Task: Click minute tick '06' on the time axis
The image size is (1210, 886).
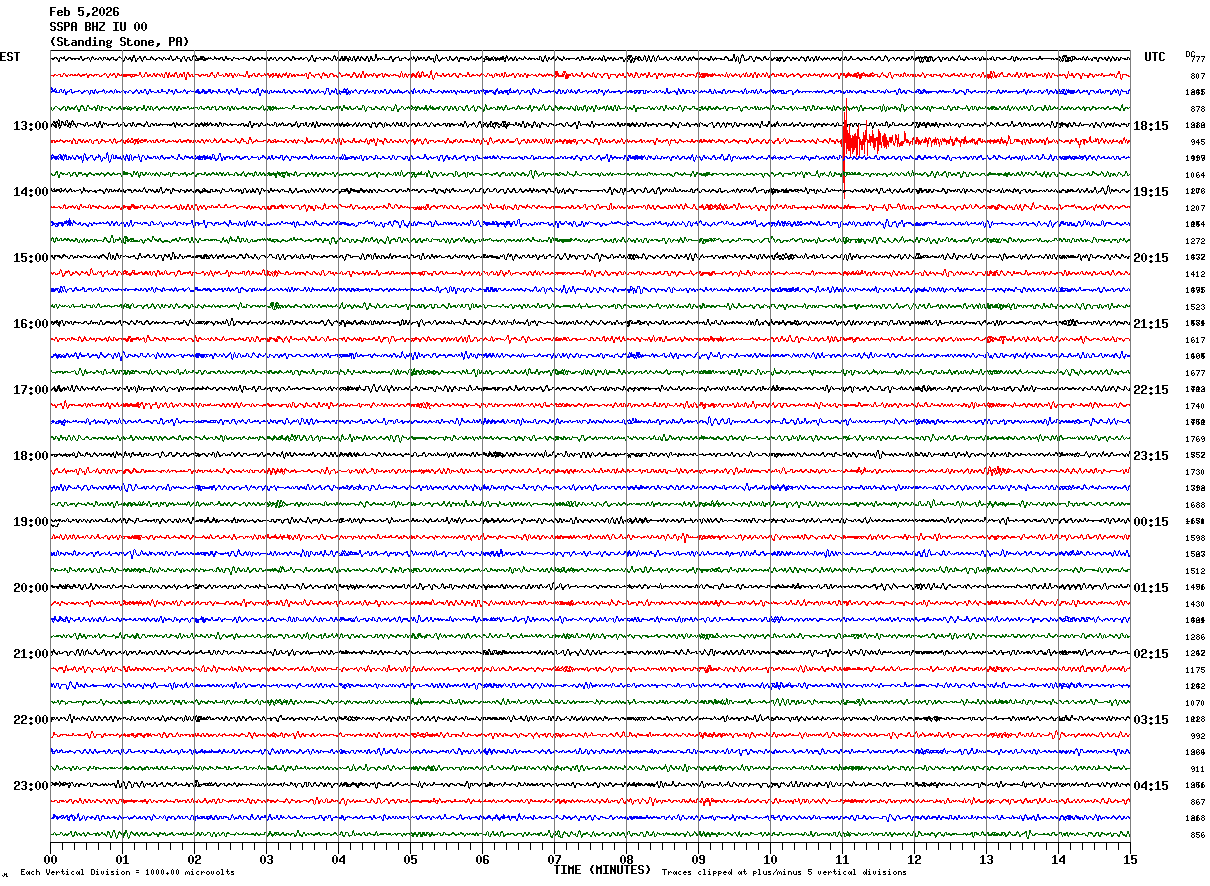Action: (x=482, y=859)
